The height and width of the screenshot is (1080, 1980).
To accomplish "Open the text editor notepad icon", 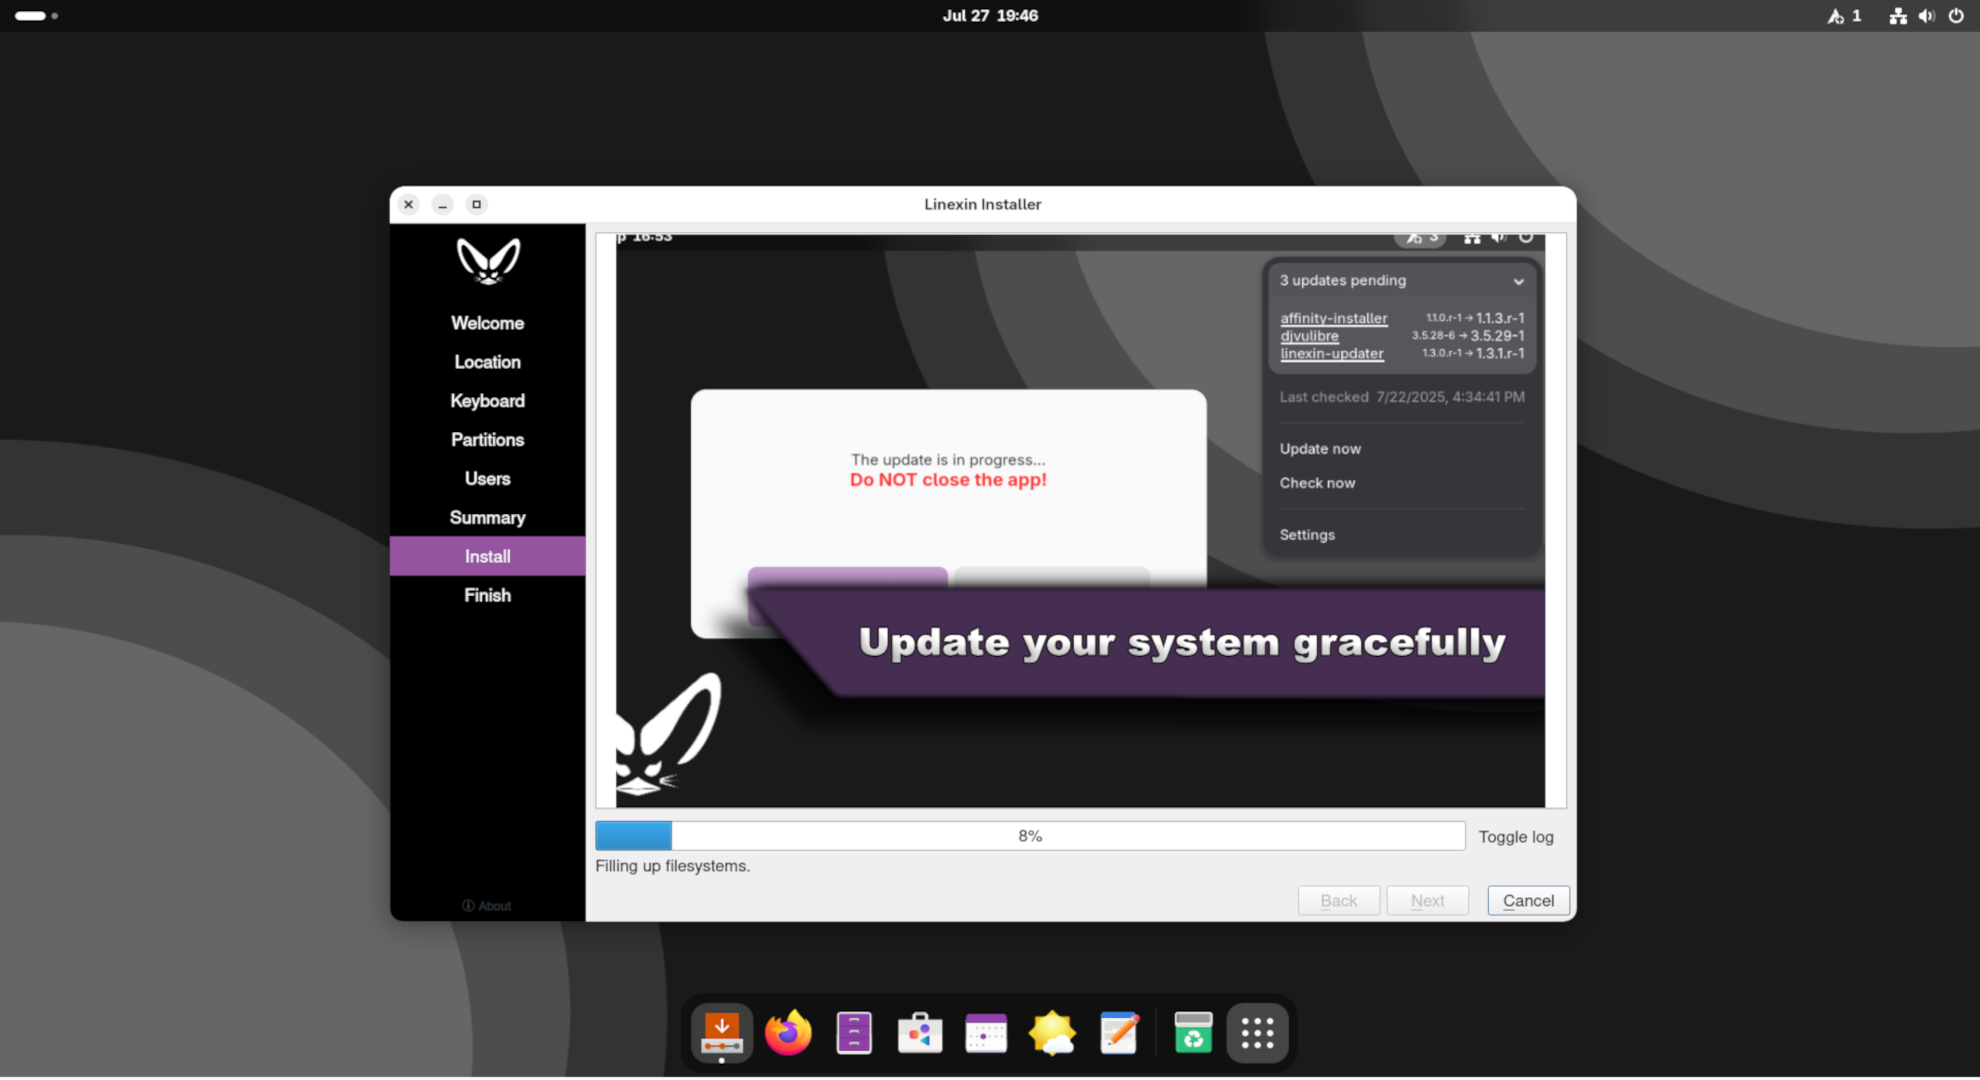I will pos(1119,1033).
